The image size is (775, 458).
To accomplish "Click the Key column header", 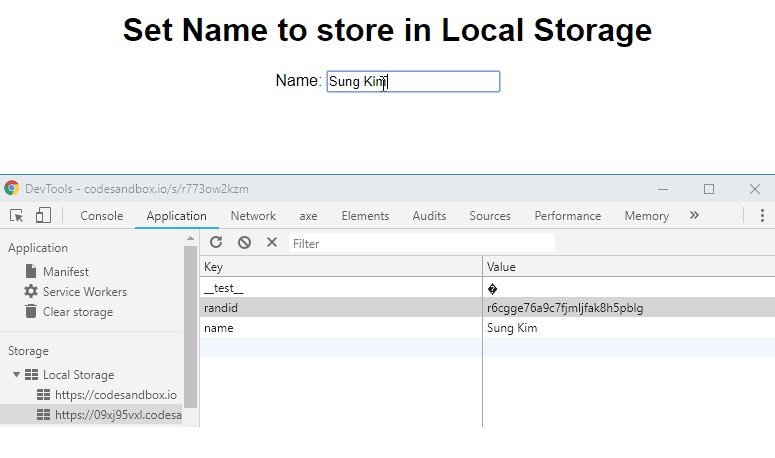I will click(341, 267).
